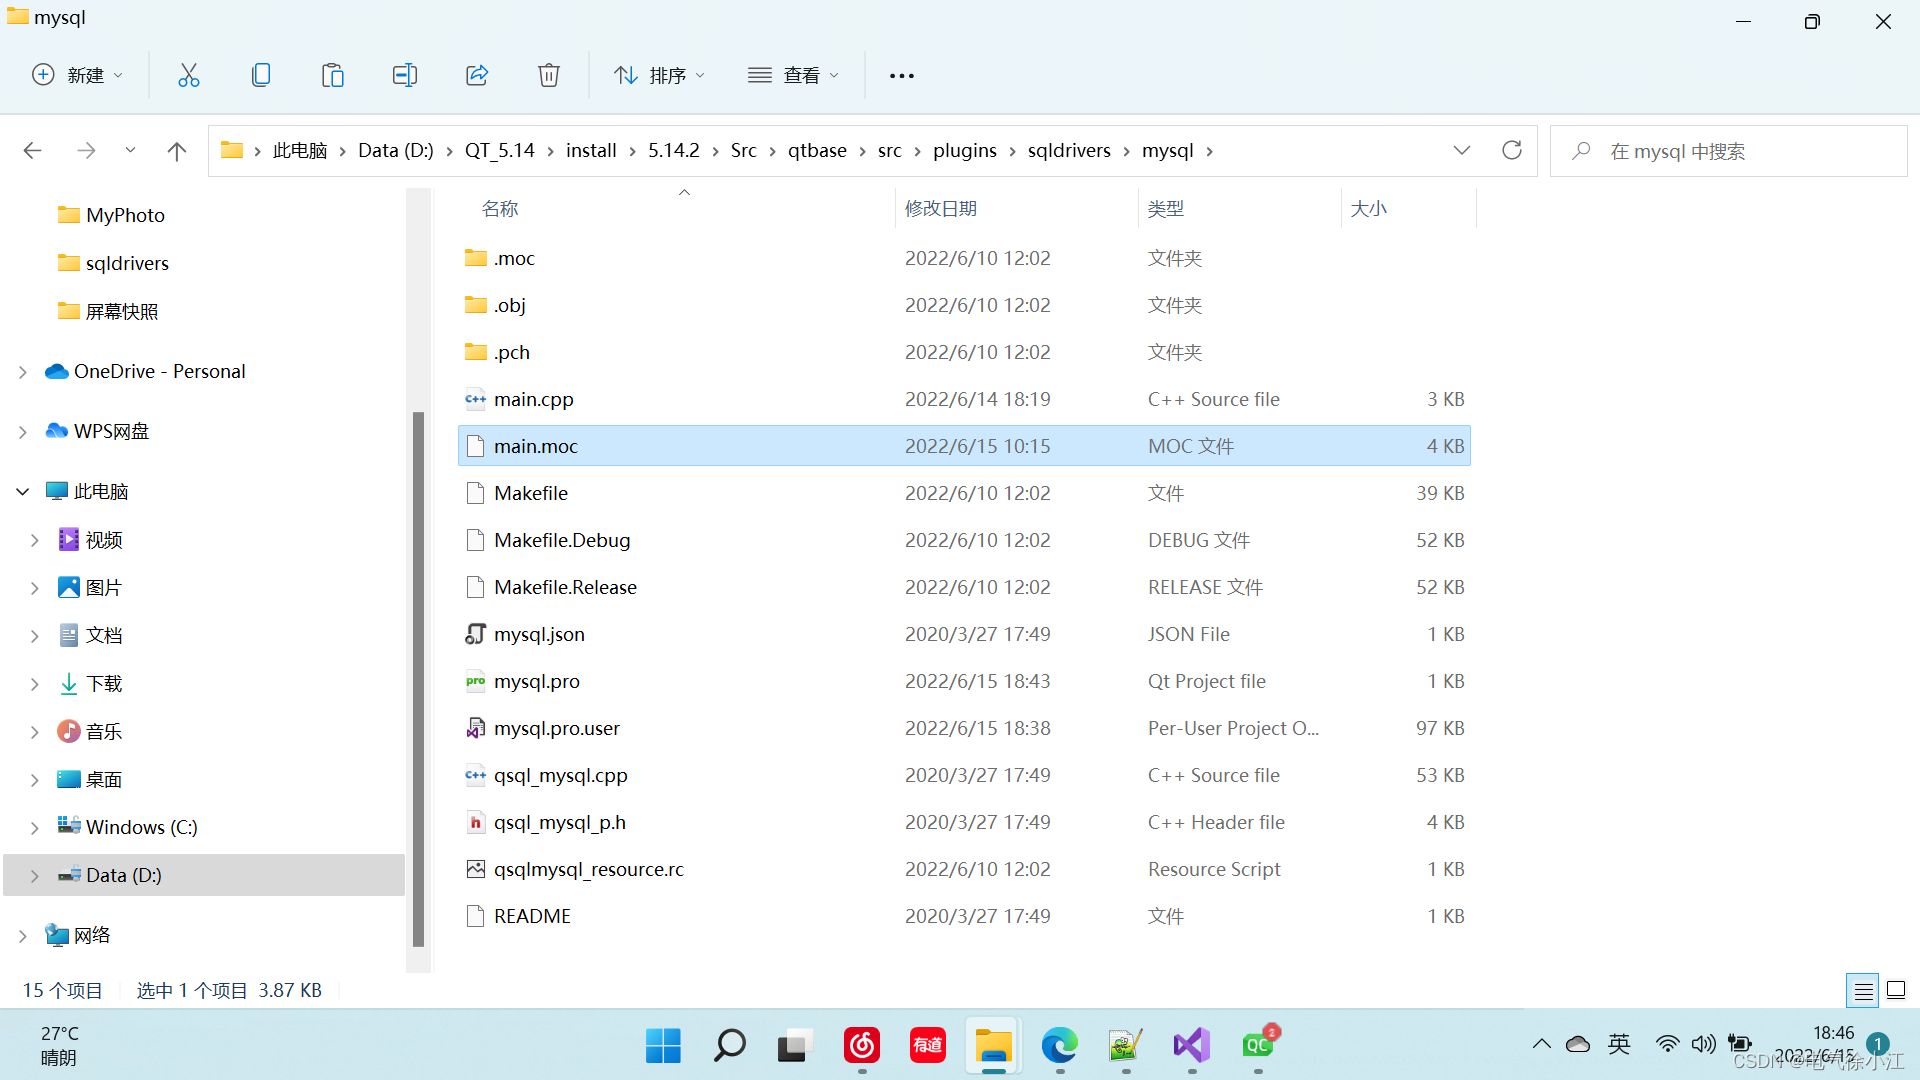Image resolution: width=1920 pixels, height=1080 pixels.
Task: Open the 排序 sort menu
Action: point(659,75)
